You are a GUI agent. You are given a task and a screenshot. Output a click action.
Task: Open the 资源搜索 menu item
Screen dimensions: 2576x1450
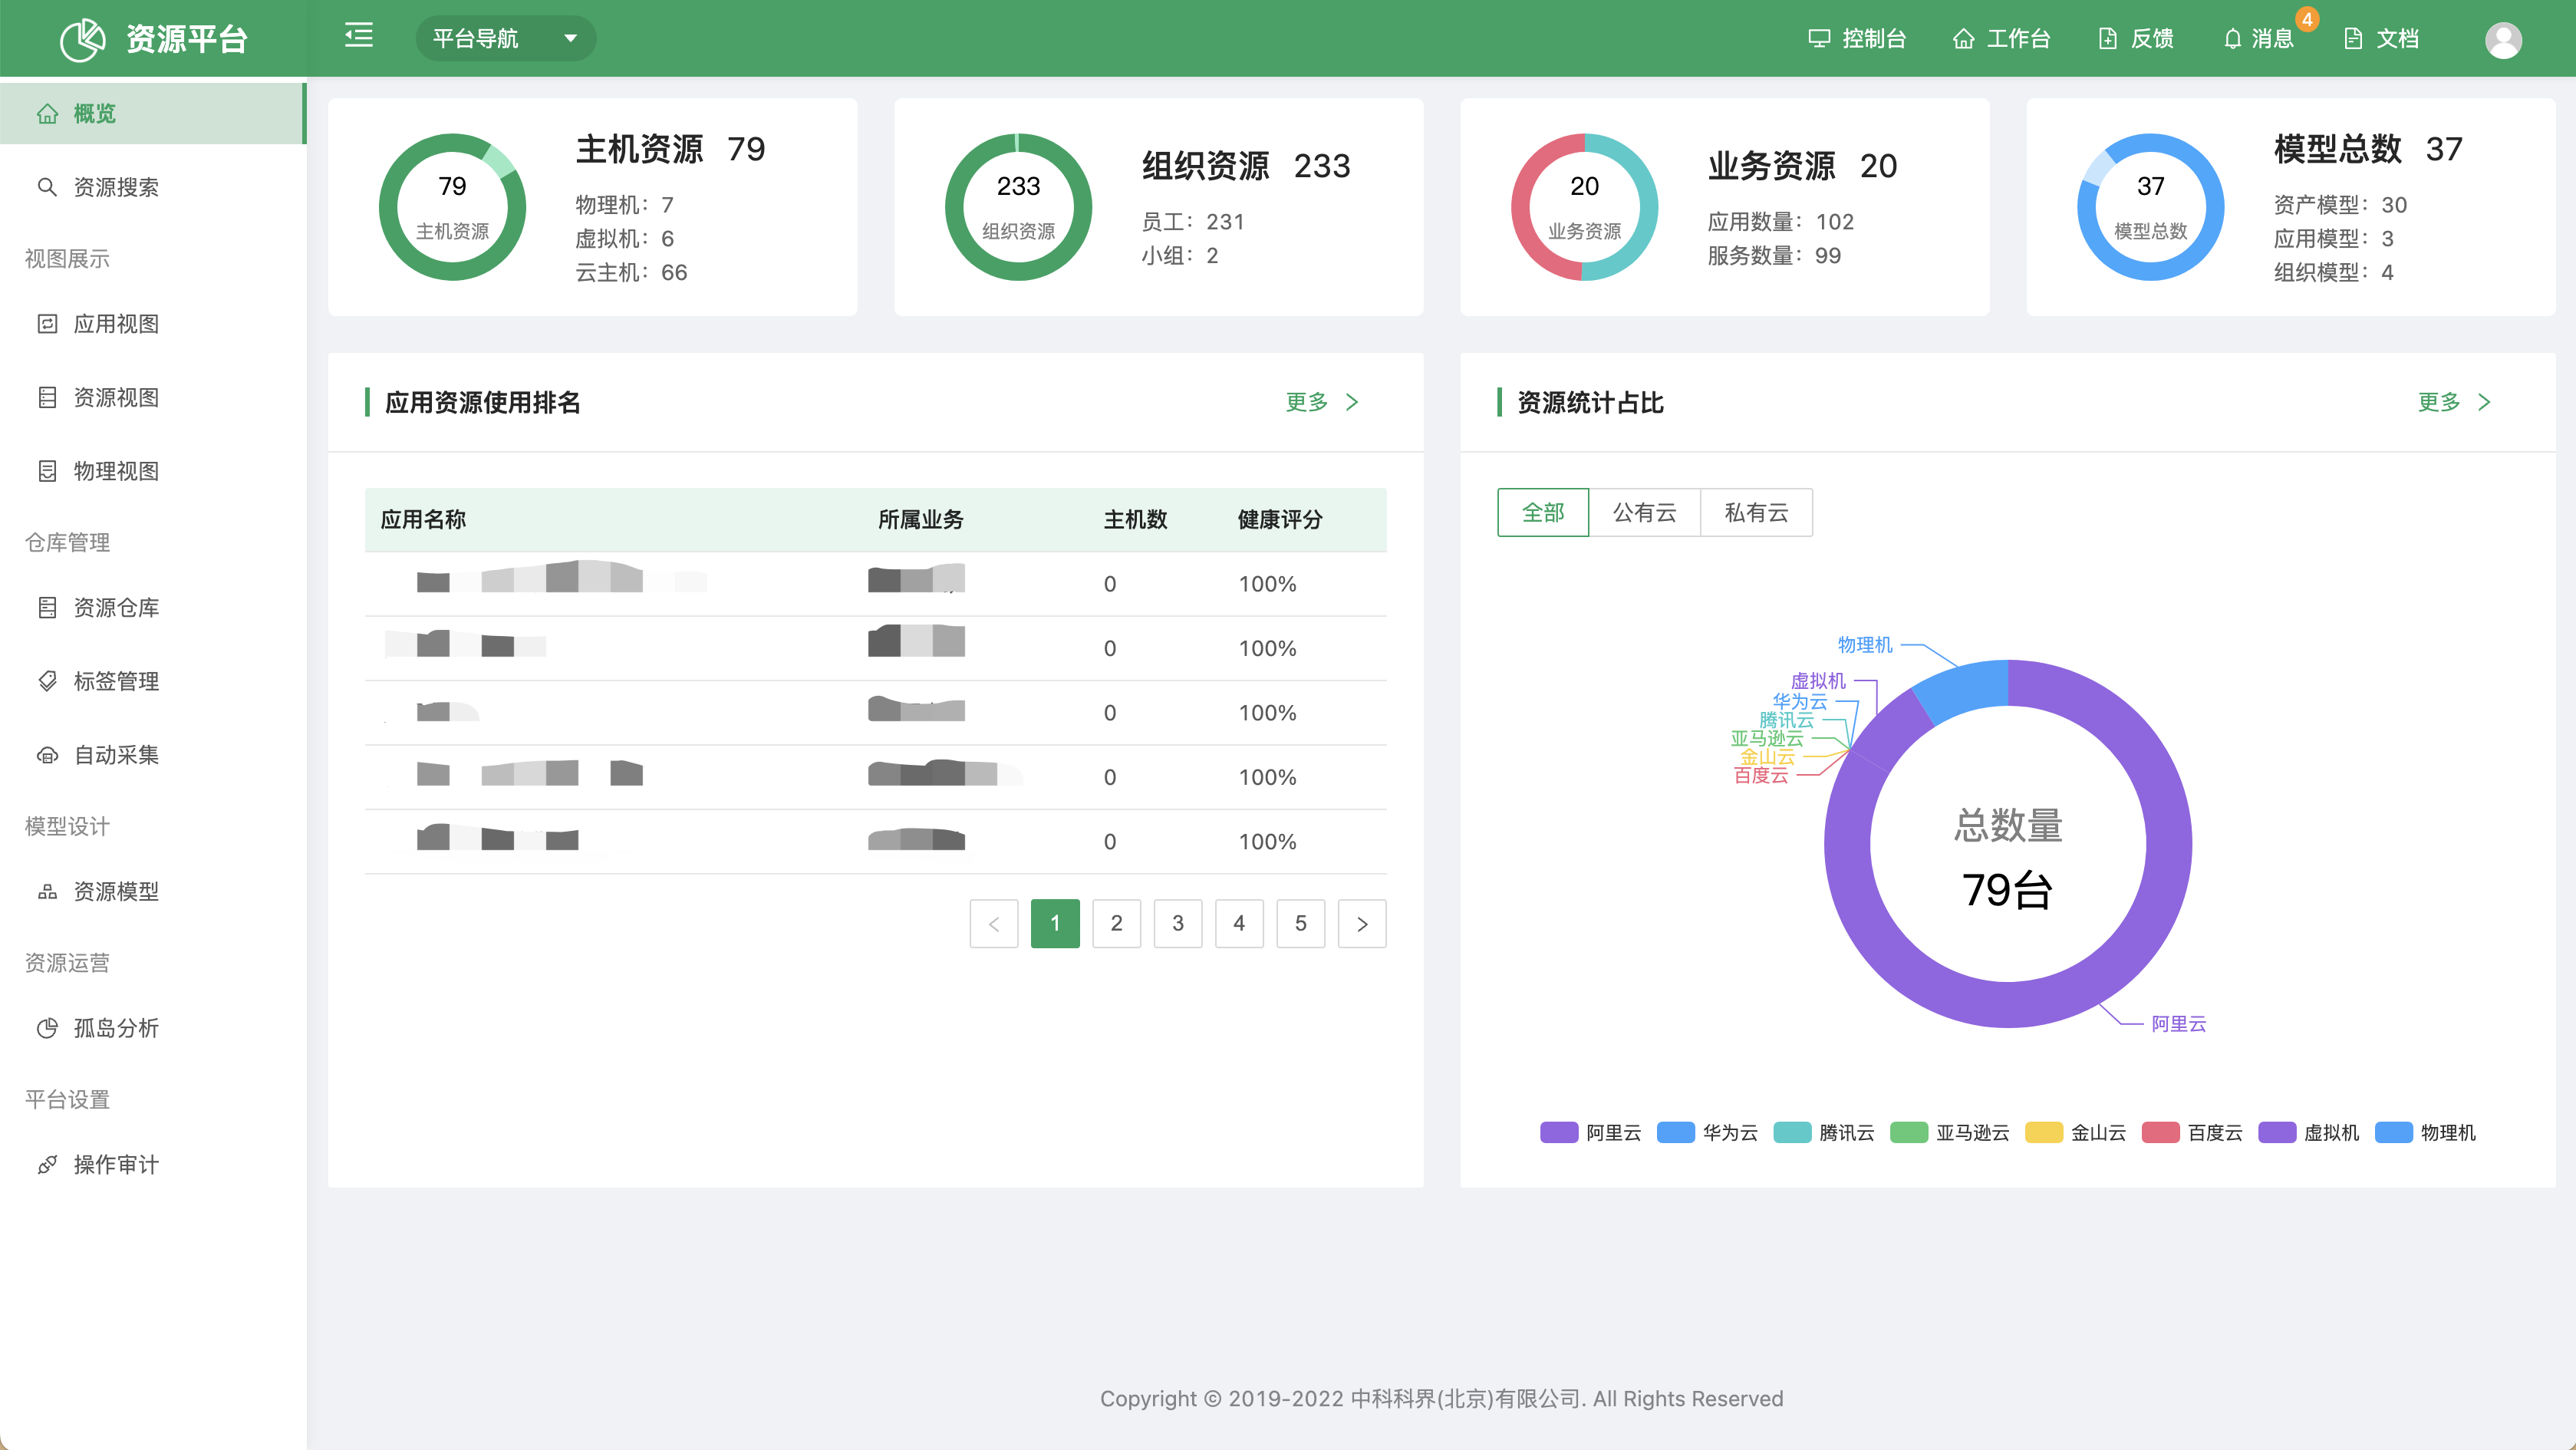(x=153, y=187)
